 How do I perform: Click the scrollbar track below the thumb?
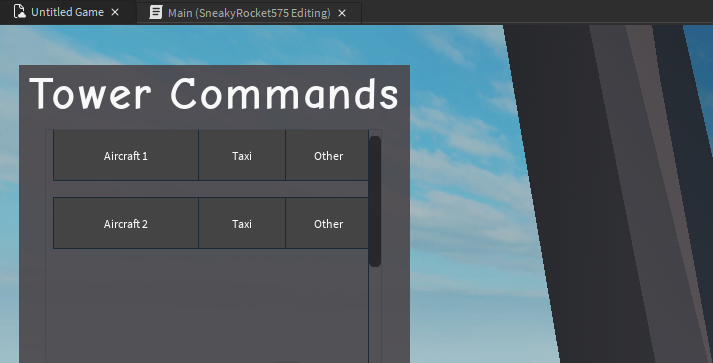point(375,314)
